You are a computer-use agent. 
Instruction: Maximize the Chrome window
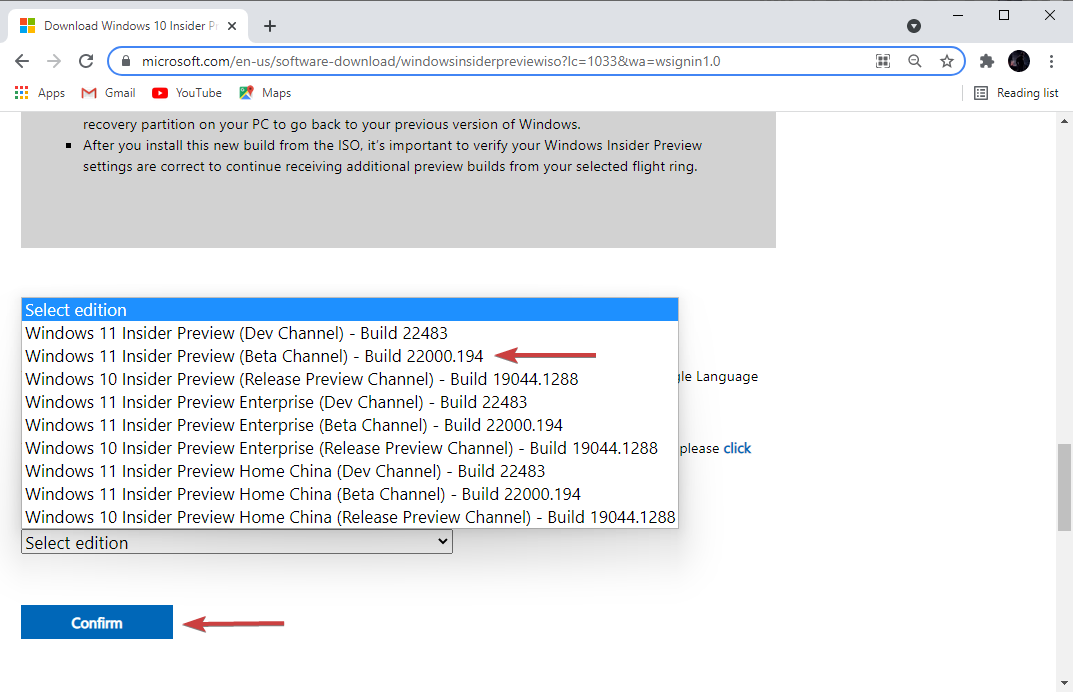[x=1004, y=15]
